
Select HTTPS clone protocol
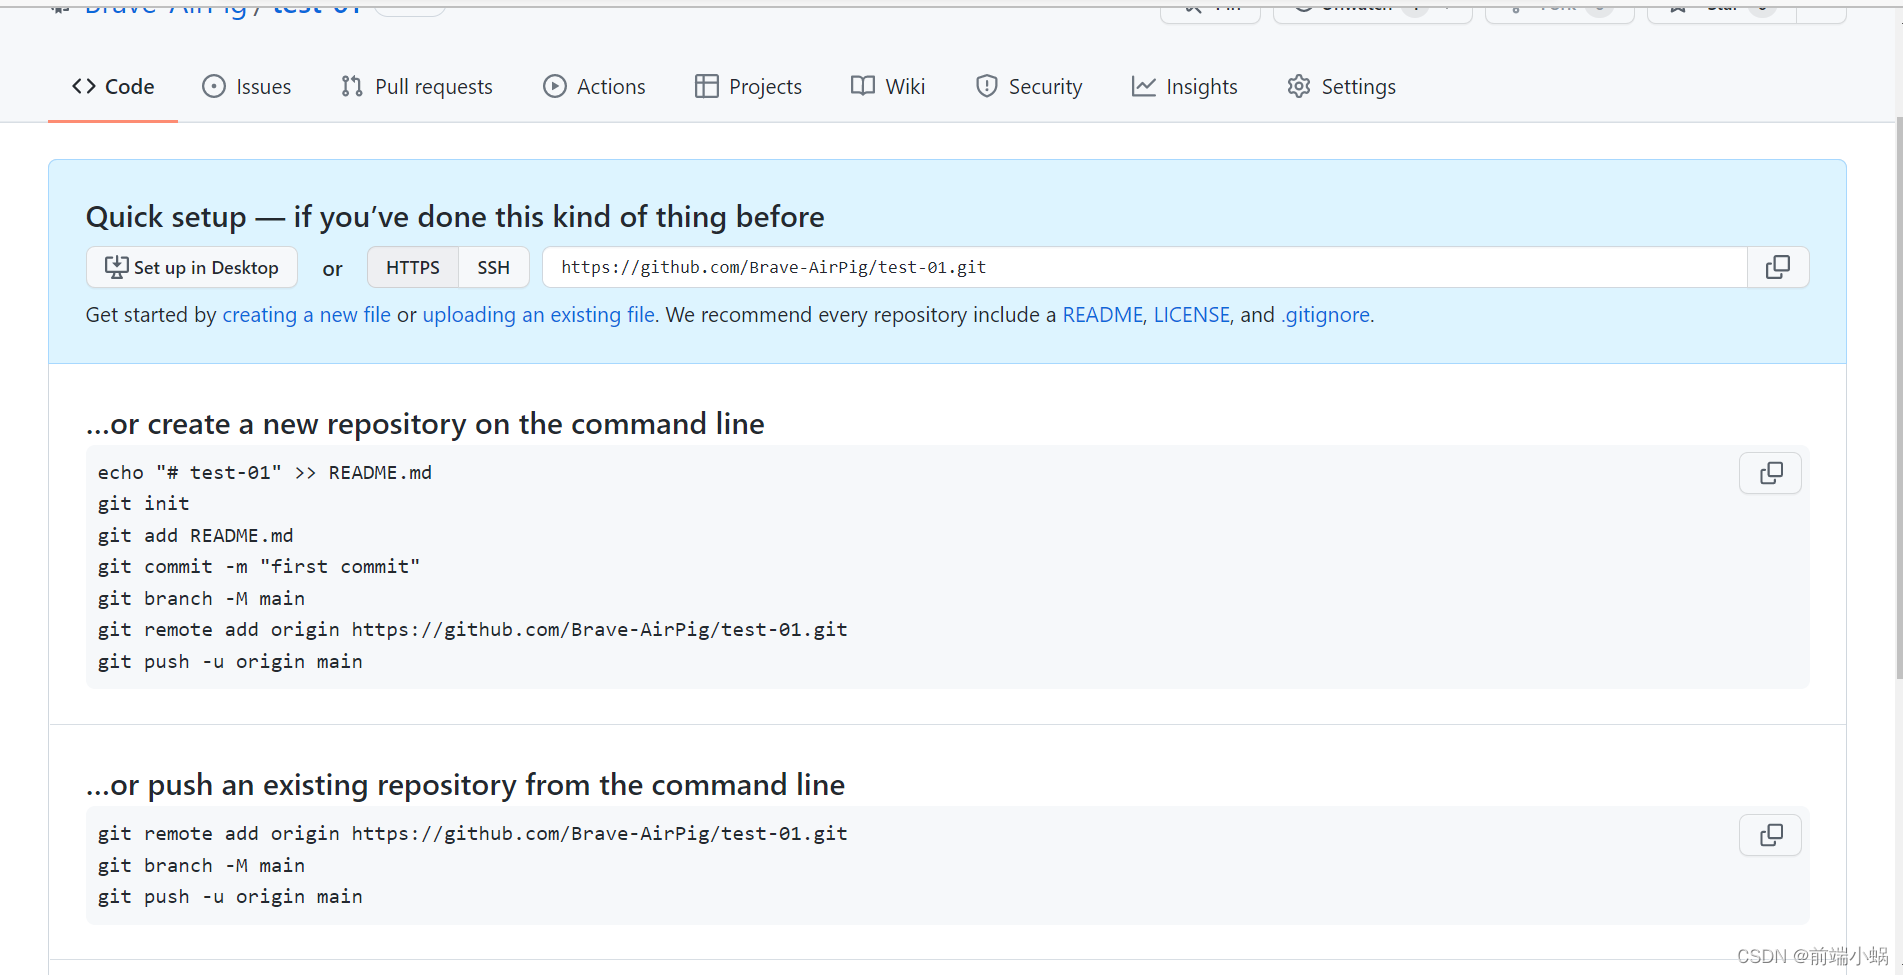coord(413,267)
